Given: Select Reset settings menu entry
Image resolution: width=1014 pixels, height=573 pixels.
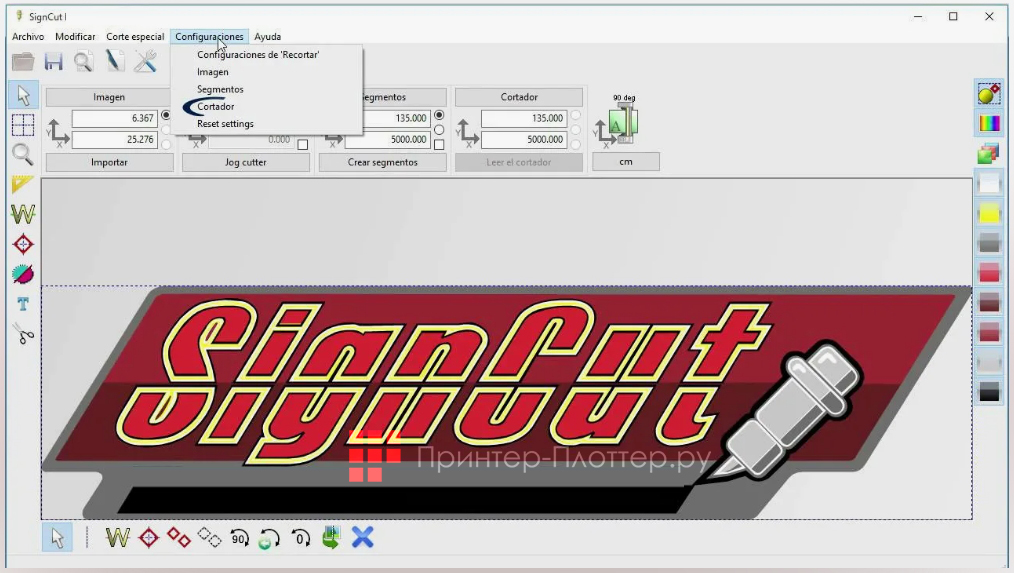Looking at the screenshot, I should pos(225,124).
